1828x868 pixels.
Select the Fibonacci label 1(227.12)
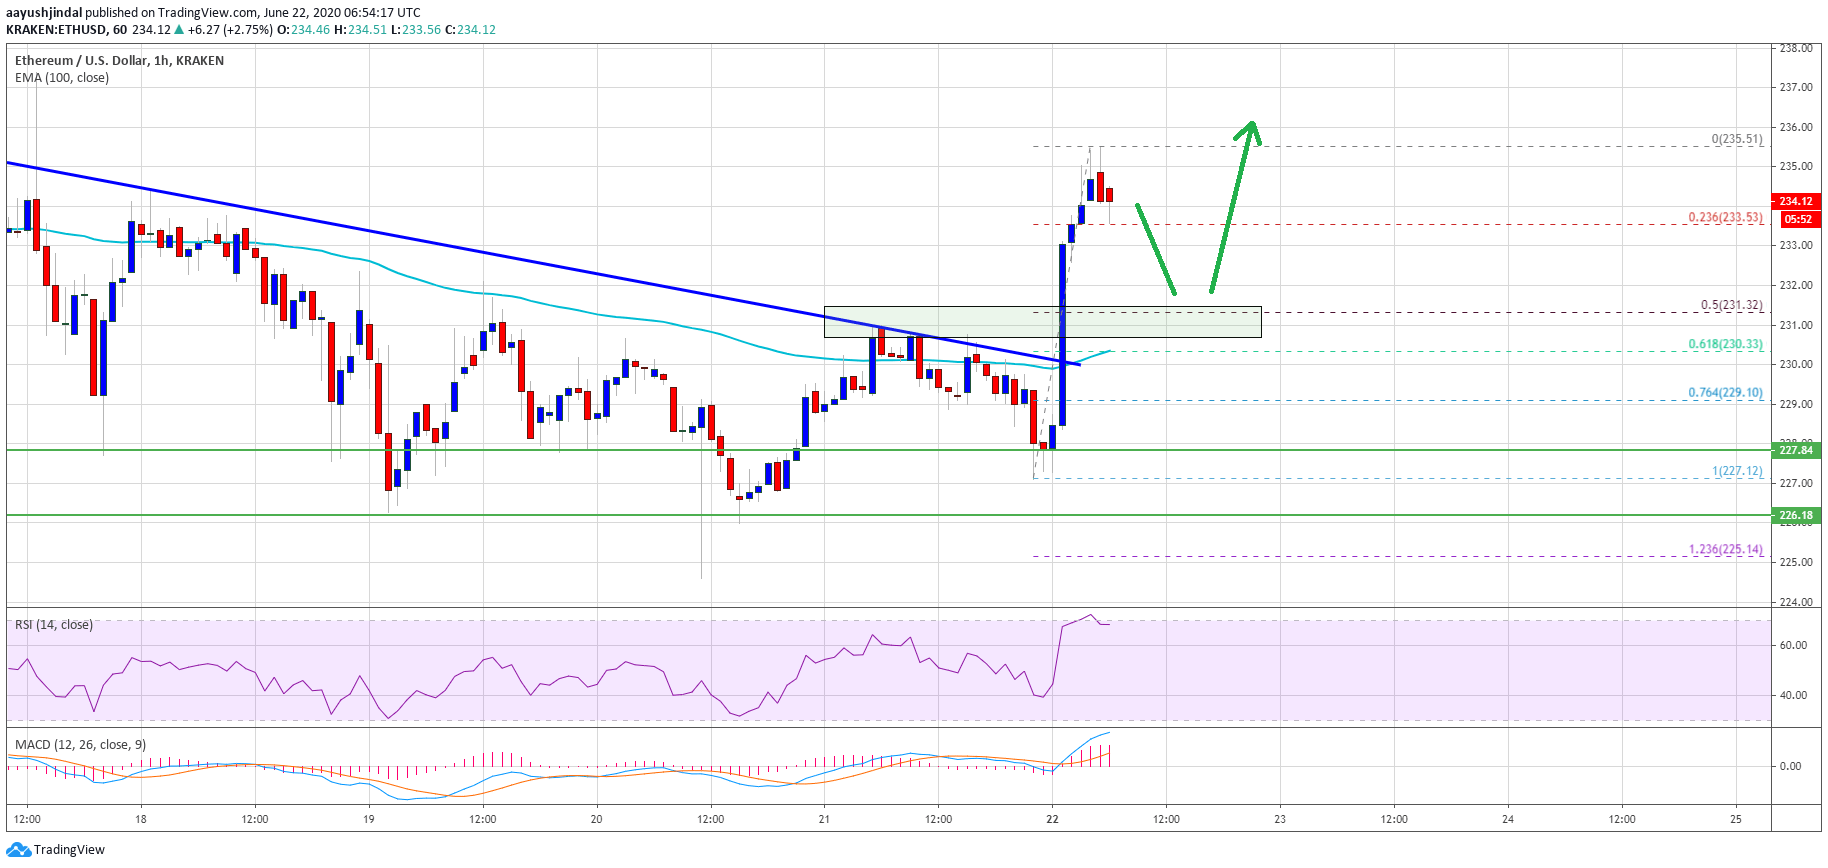(x=1737, y=471)
